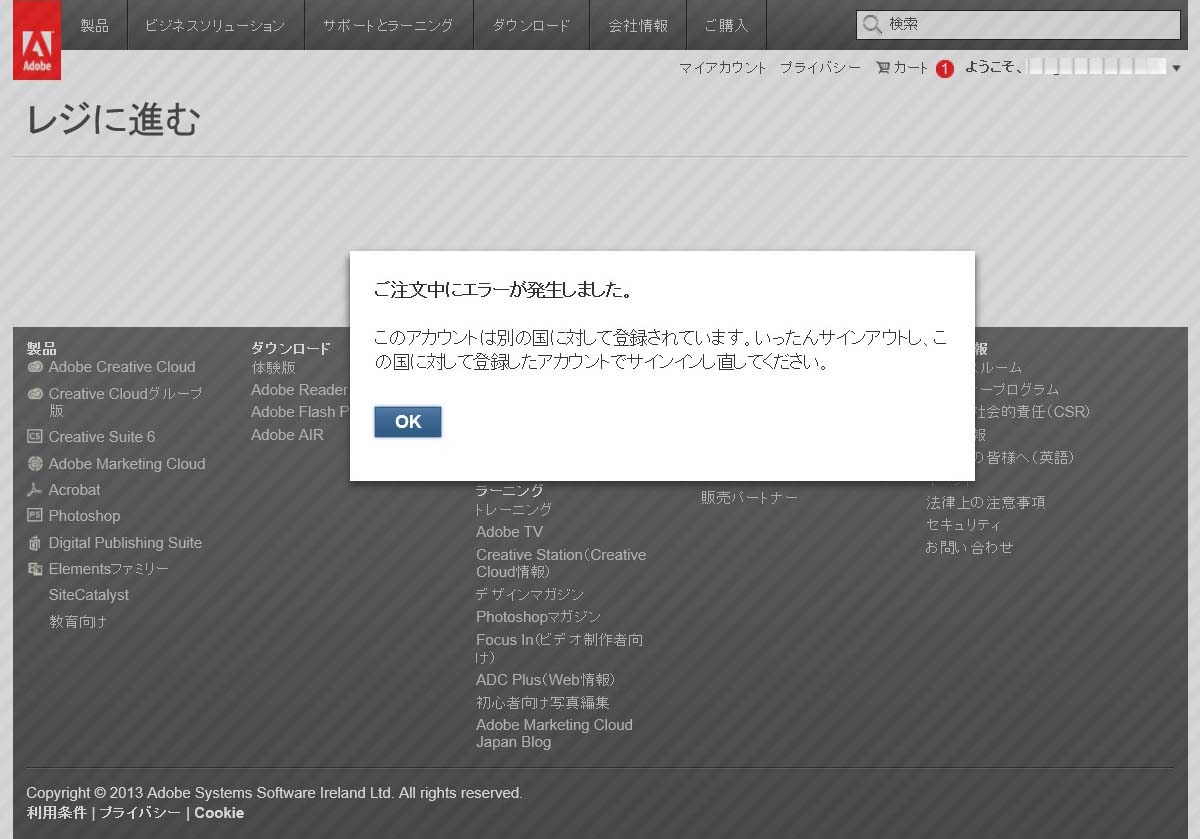Open 体験版 download link
This screenshot has height=839, width=1200.
[273, 368]
